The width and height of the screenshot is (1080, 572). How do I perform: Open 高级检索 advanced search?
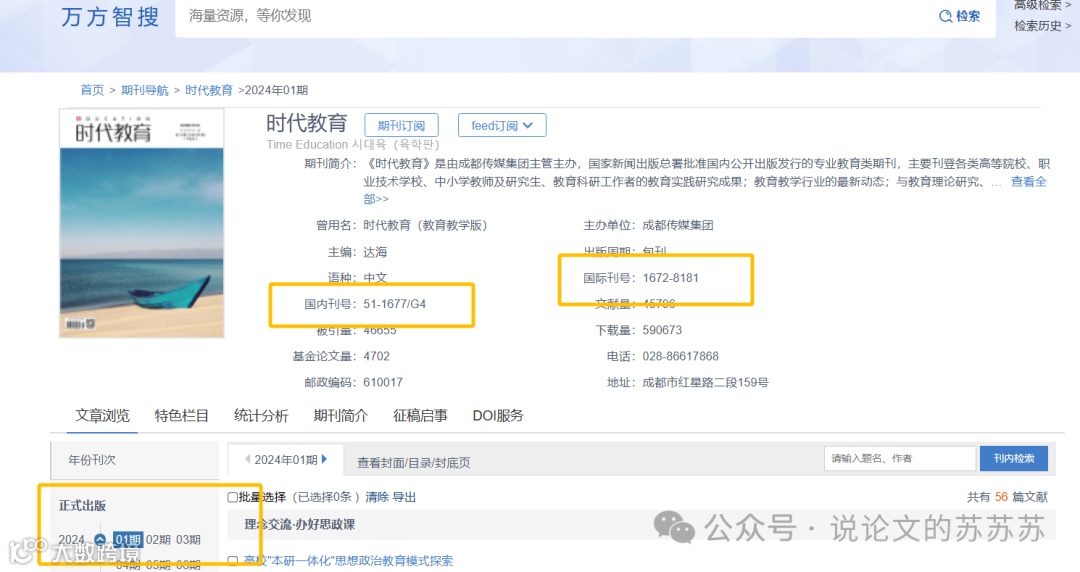(1042, 6)
